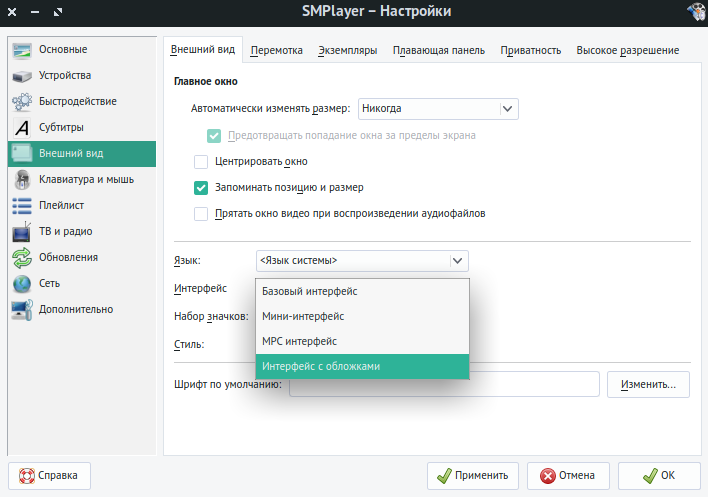Enable the Центрировать окно checkbox

point(201,161)
